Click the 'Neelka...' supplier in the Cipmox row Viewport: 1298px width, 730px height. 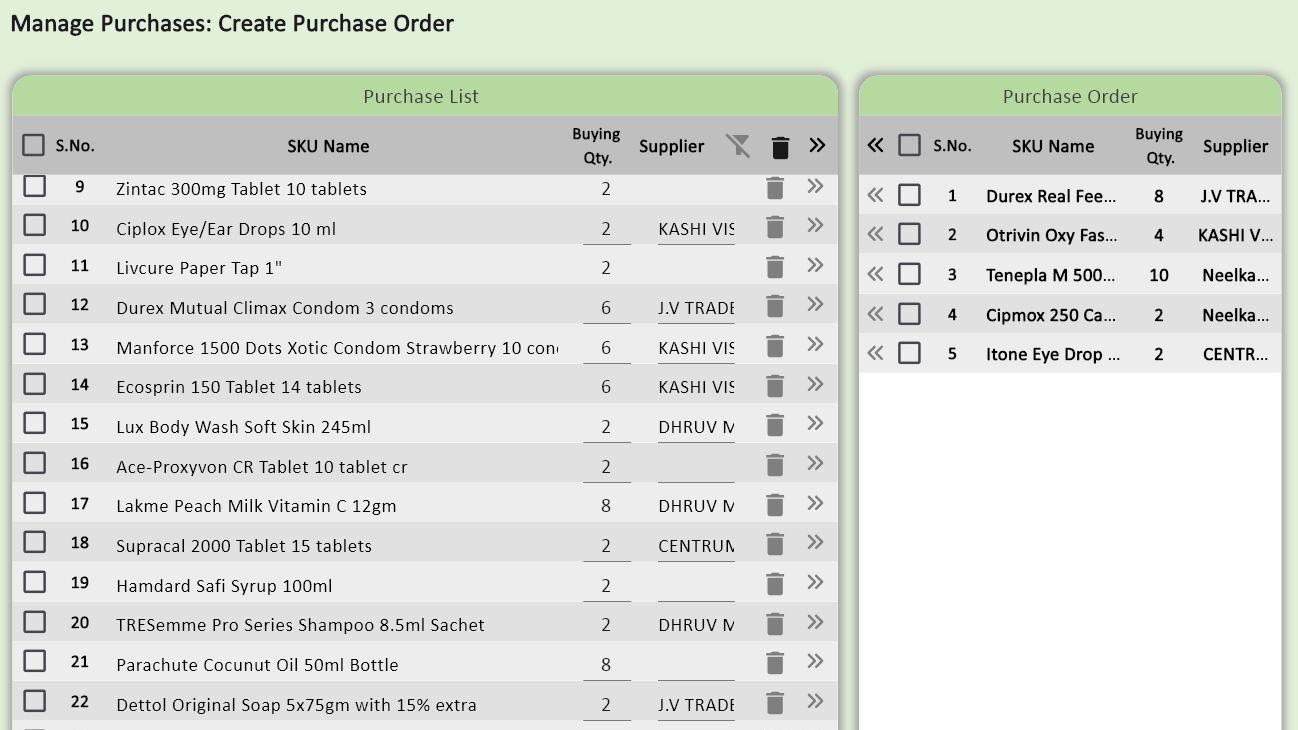(1236, 315)
